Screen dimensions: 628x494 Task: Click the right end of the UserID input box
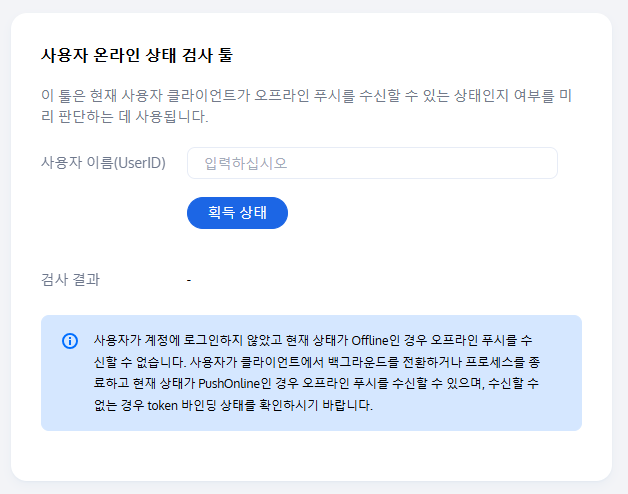(x=545, y=163)
